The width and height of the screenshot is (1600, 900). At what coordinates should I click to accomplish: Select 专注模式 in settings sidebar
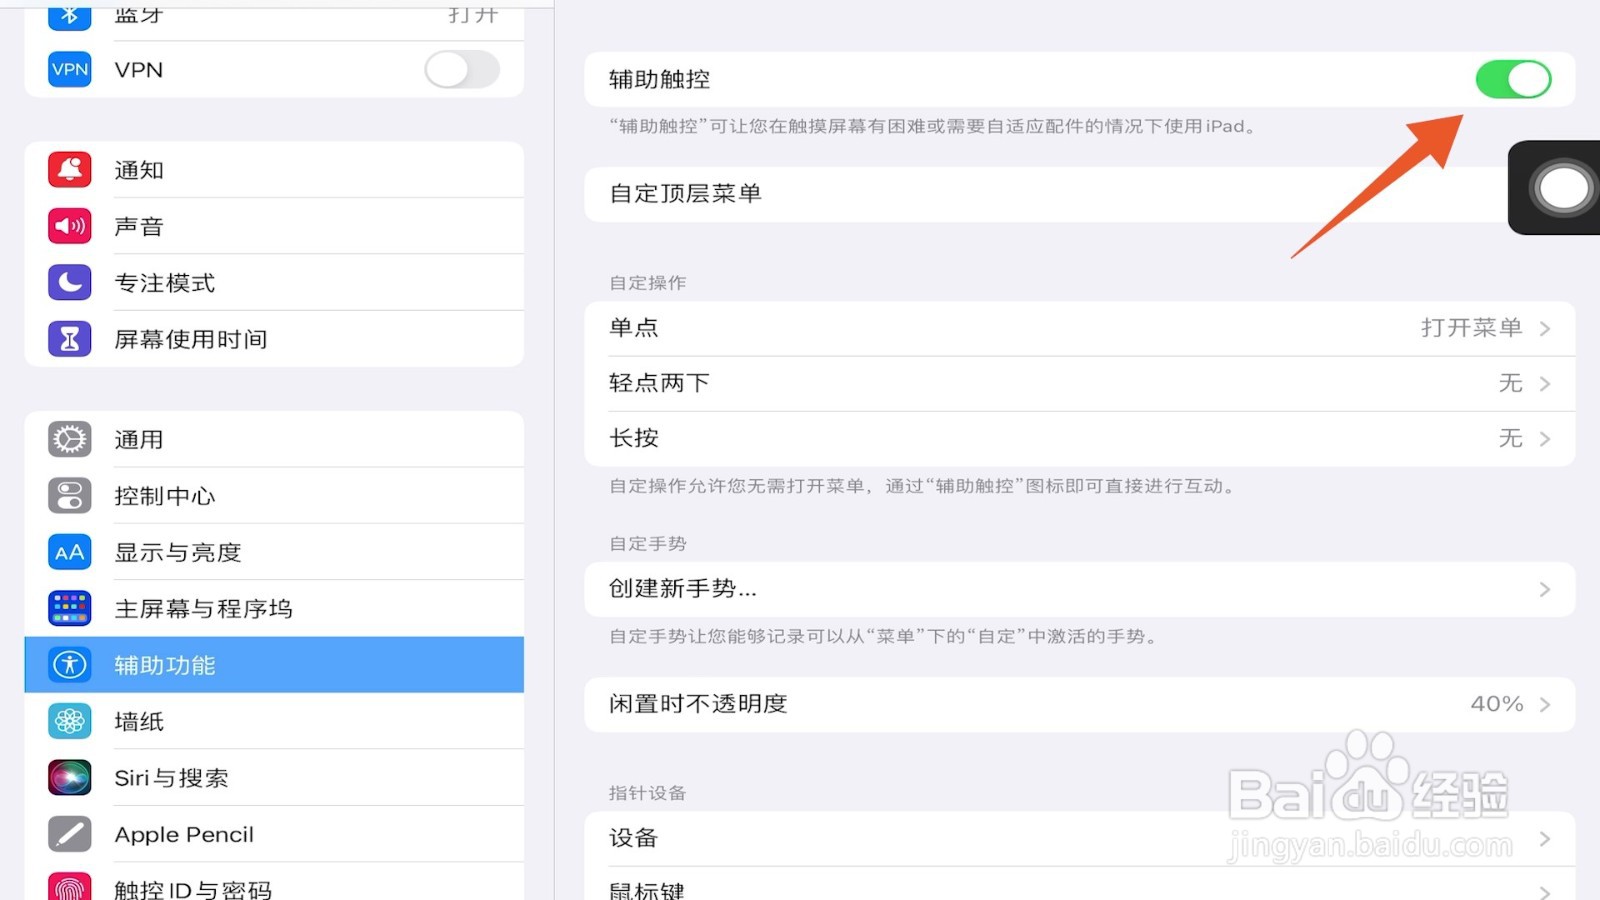[274, 283]
